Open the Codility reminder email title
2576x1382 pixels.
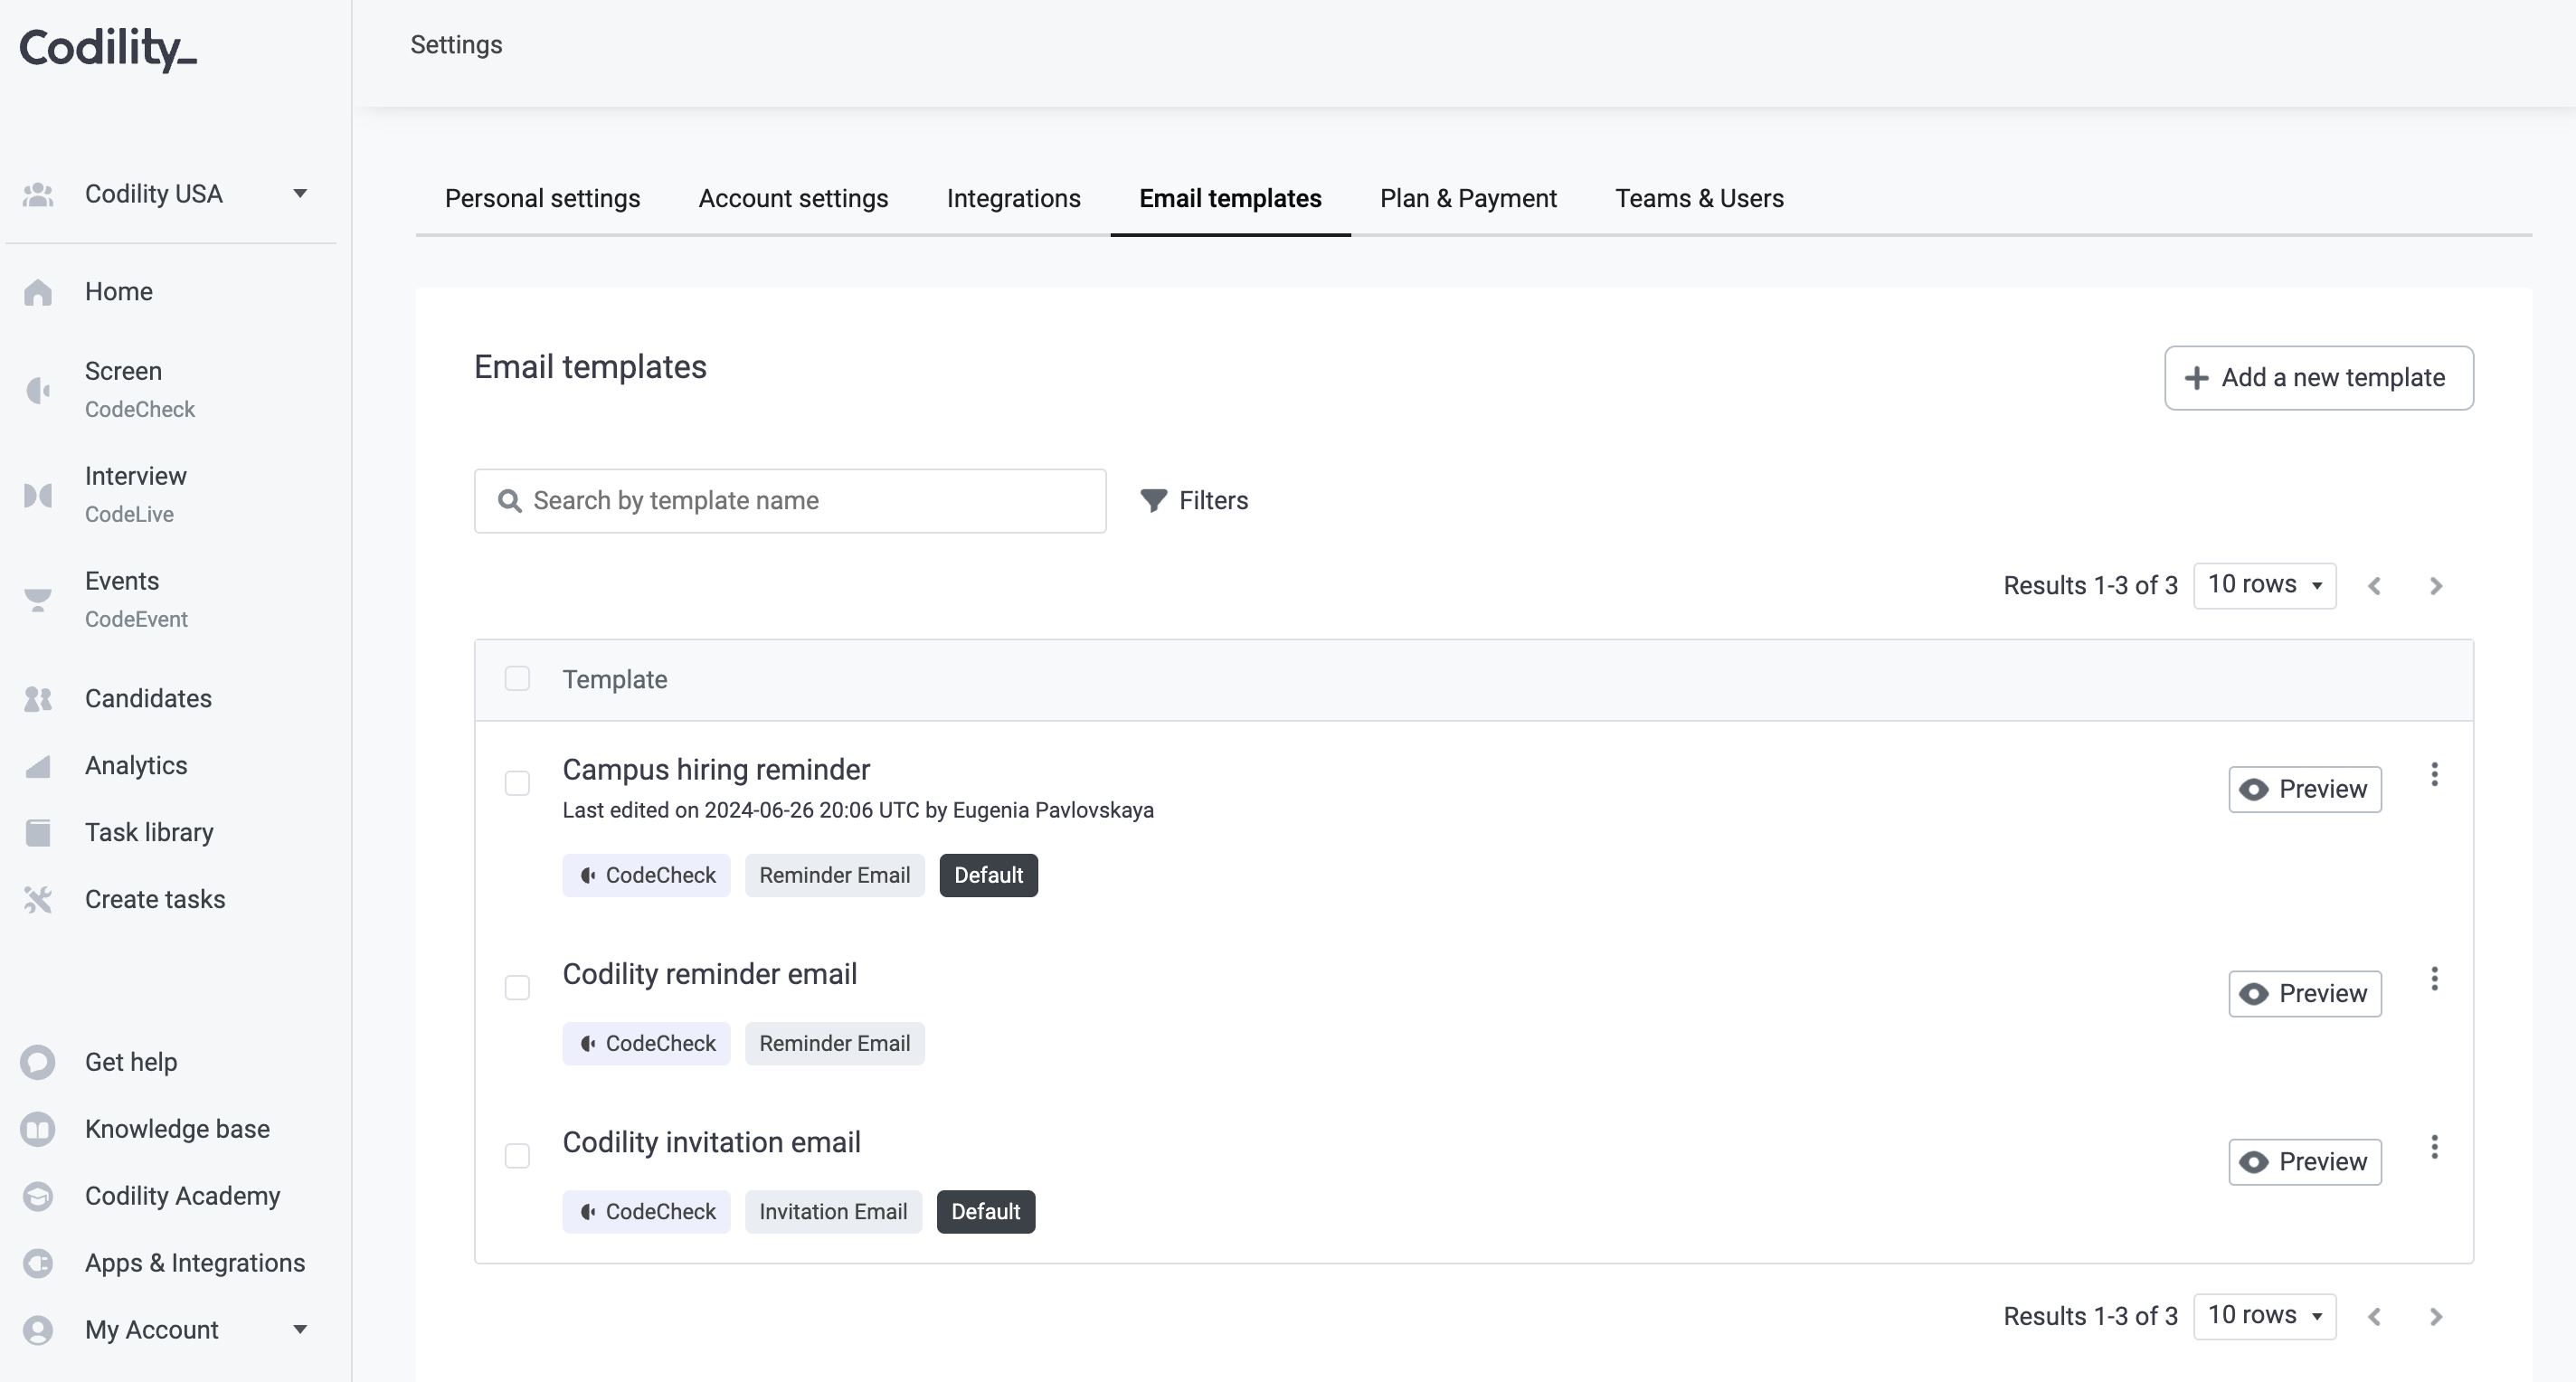[x=710, y=974]
